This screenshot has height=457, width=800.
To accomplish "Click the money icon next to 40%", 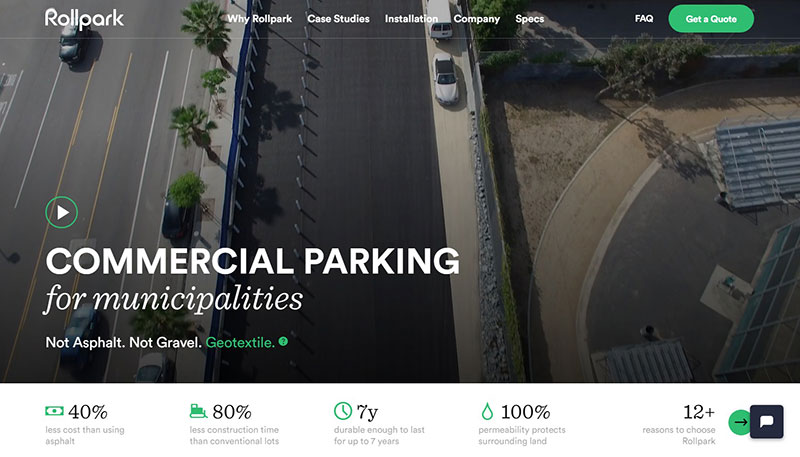I will tap(54, 411).
